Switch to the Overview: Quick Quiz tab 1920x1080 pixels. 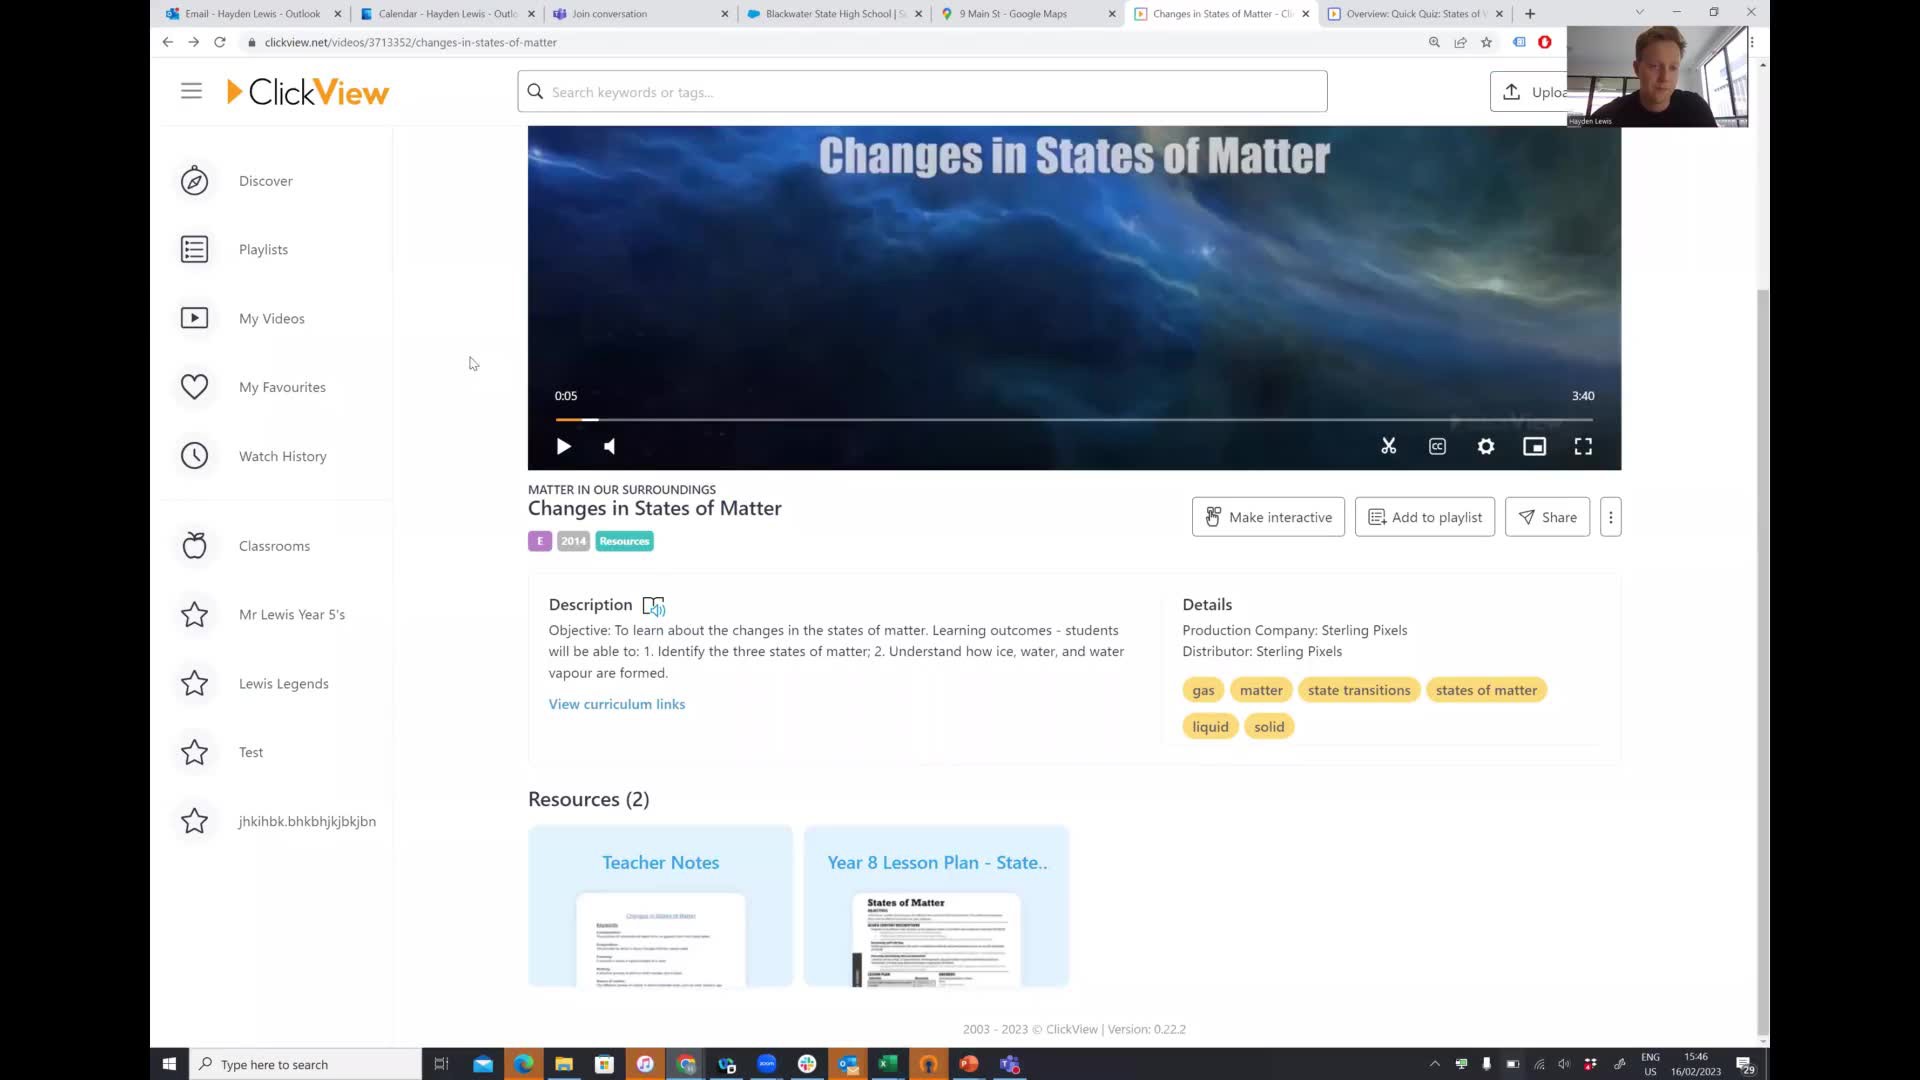(x=1410, y=13)
